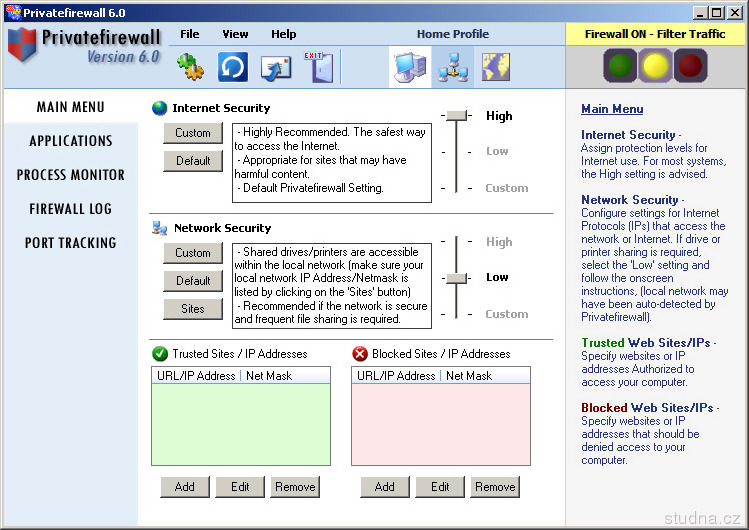This screenshot has width=749, height=530.
Task: Add a Trusted Sites entry
Action: pyautogui.click(x=185, y=487)
